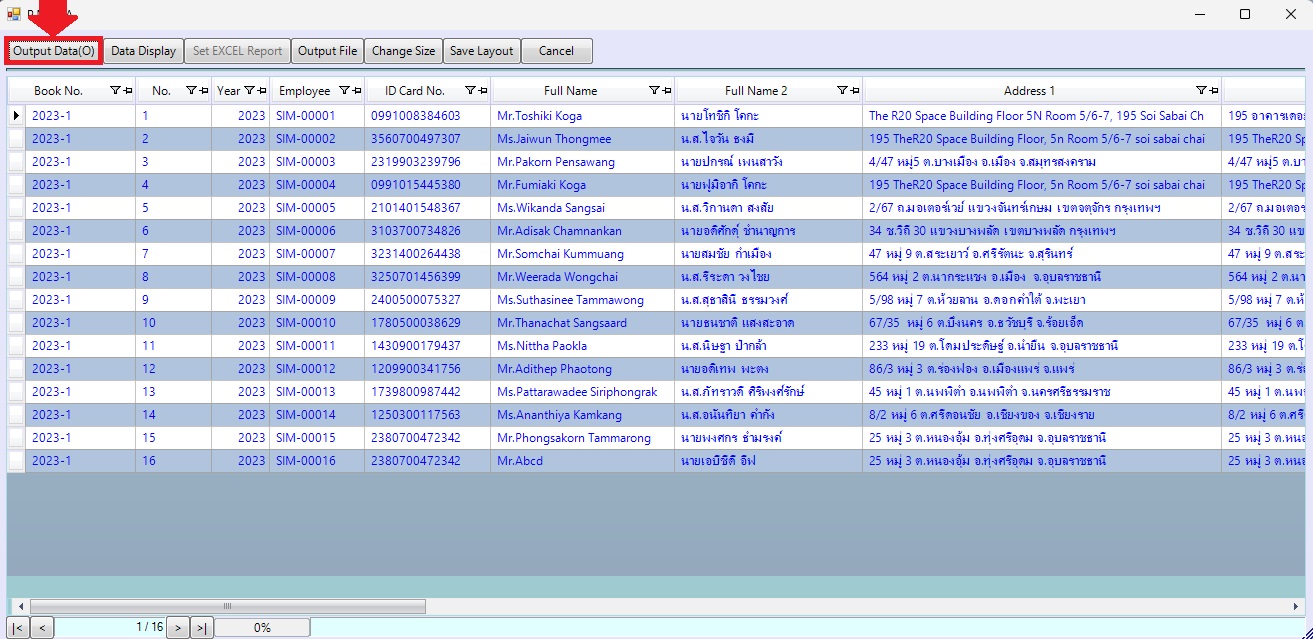
Task: Click the filter icon in Book No. column
Action: point(115,91)
